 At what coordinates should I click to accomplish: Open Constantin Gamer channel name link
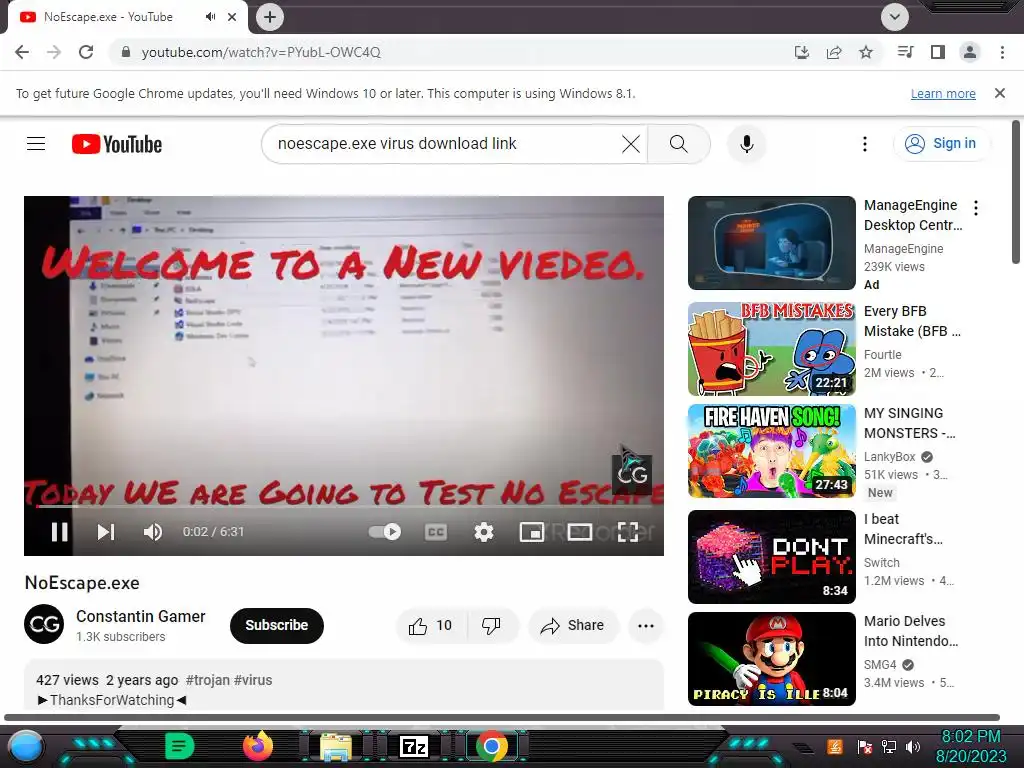[x=140, y=616]
